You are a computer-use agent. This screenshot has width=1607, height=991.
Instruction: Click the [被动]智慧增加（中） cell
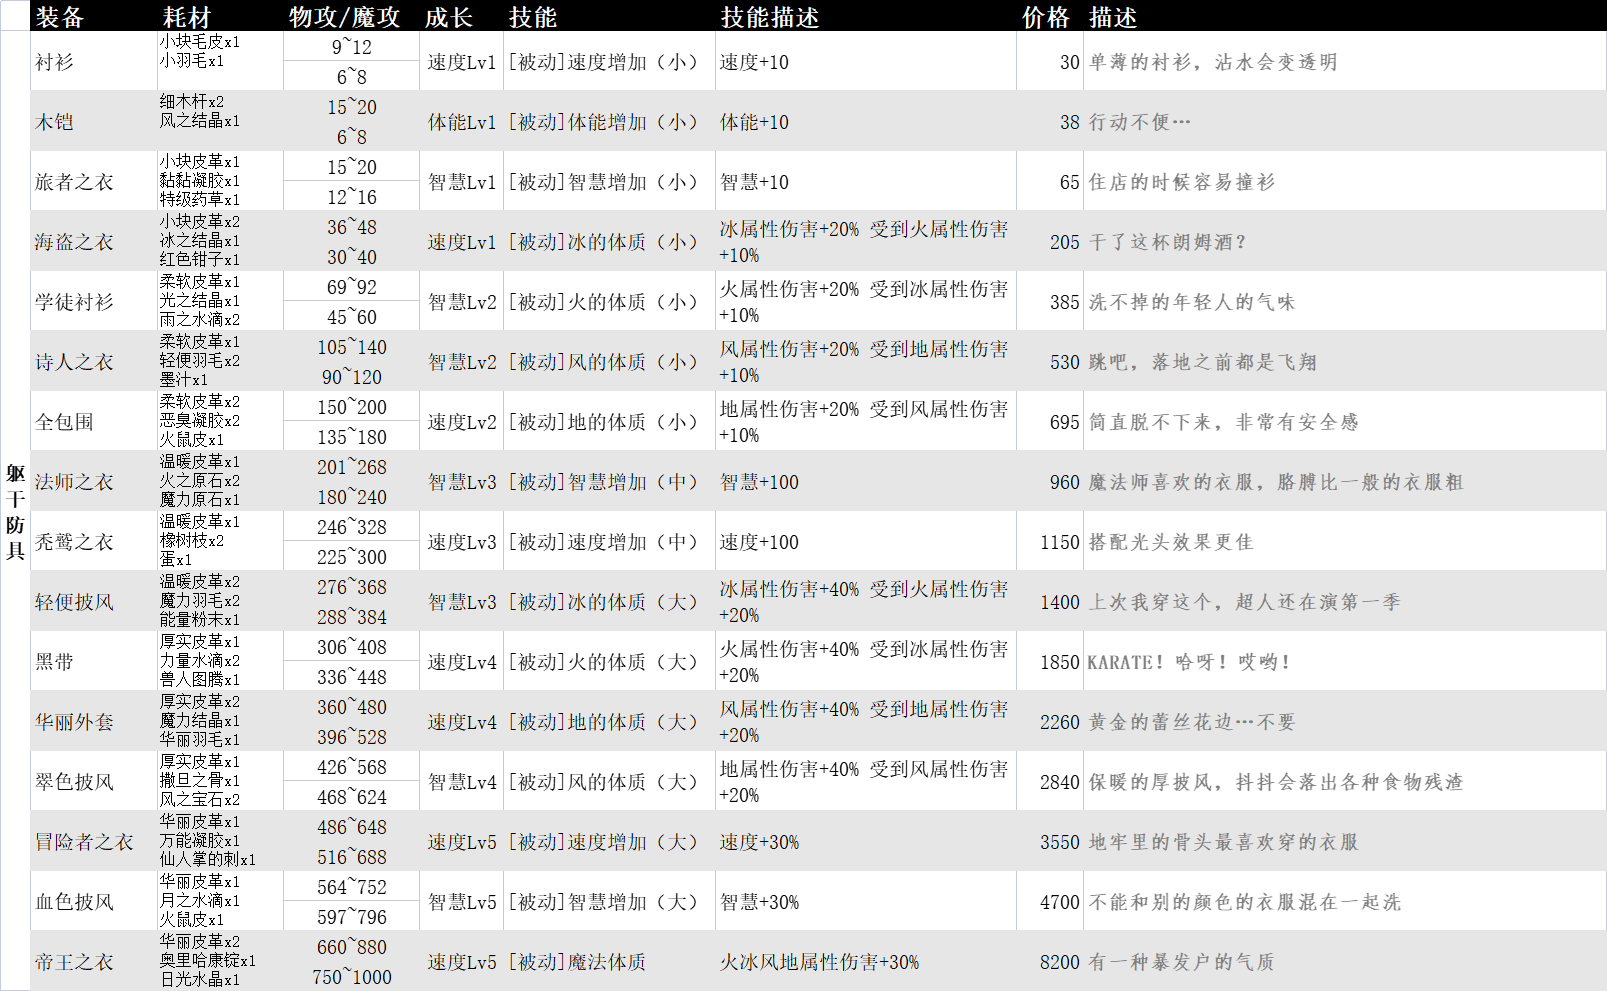[x=610, y=481]
